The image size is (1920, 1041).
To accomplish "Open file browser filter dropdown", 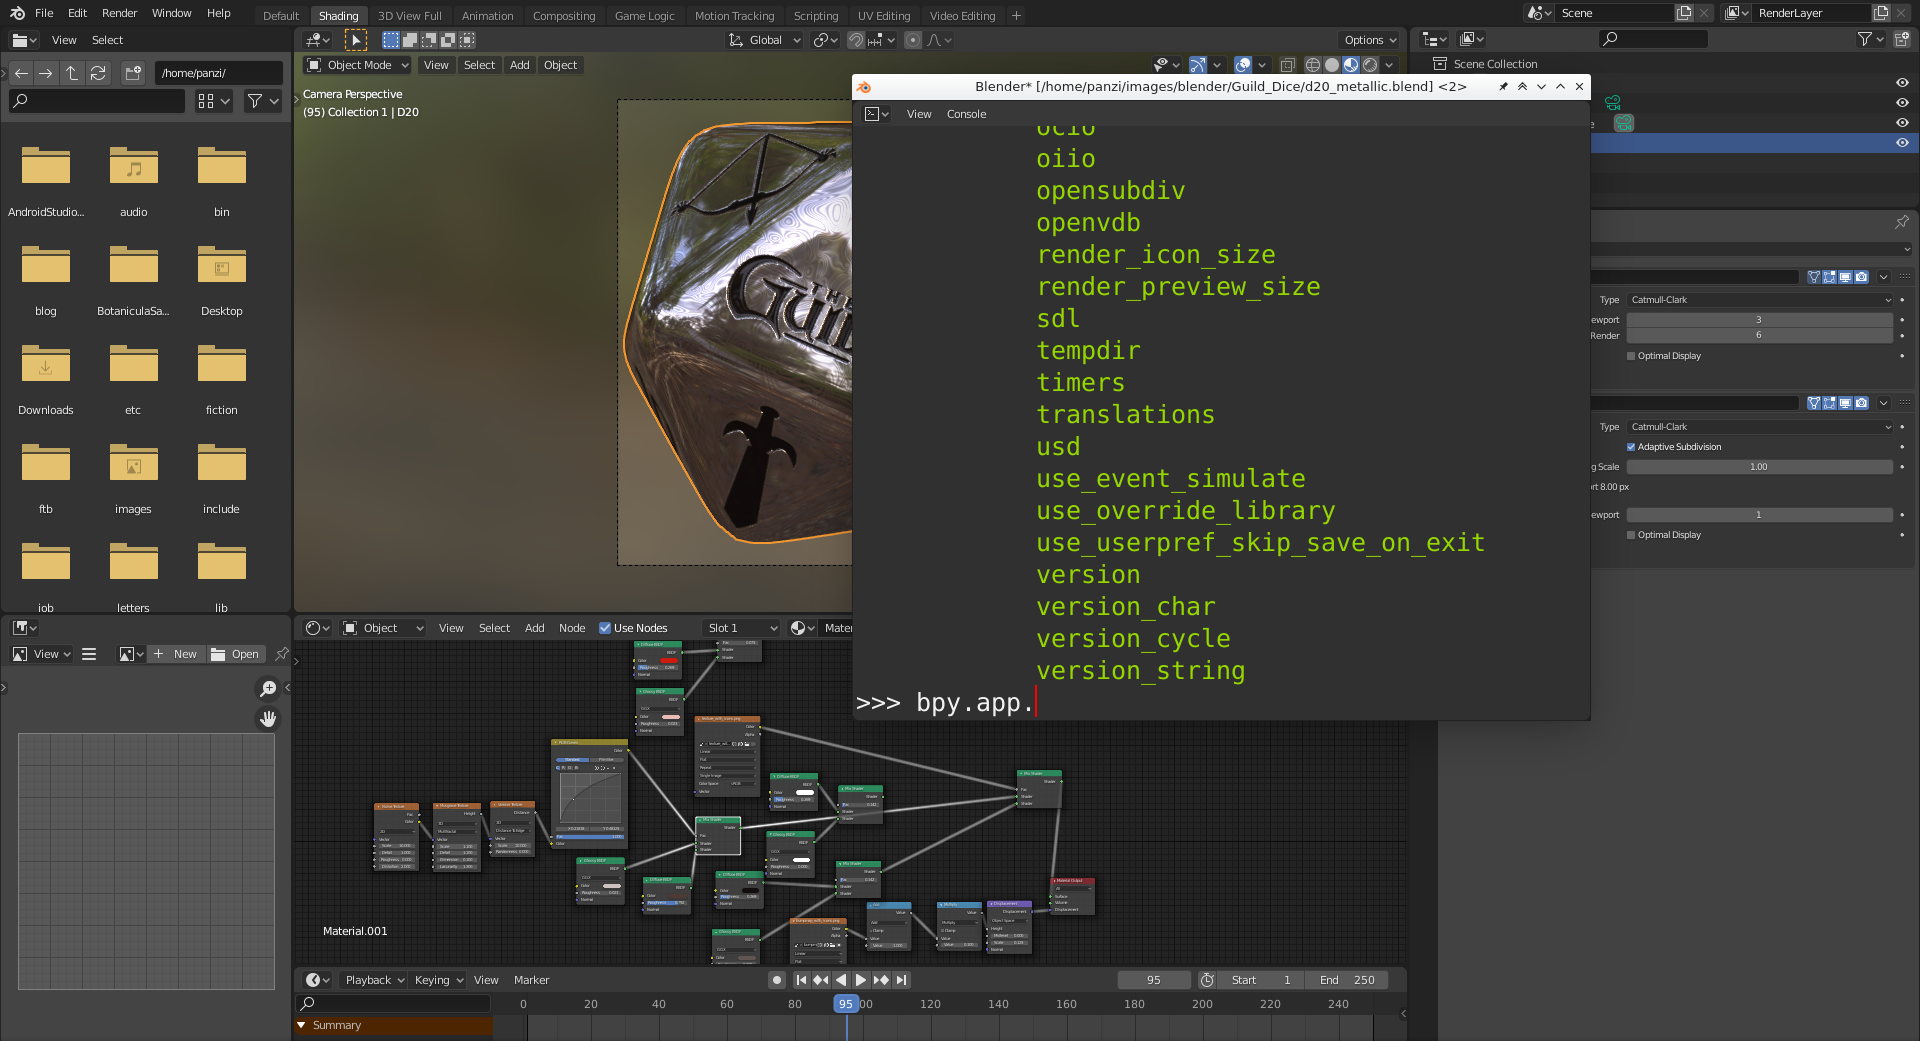I will pos(263,101).
